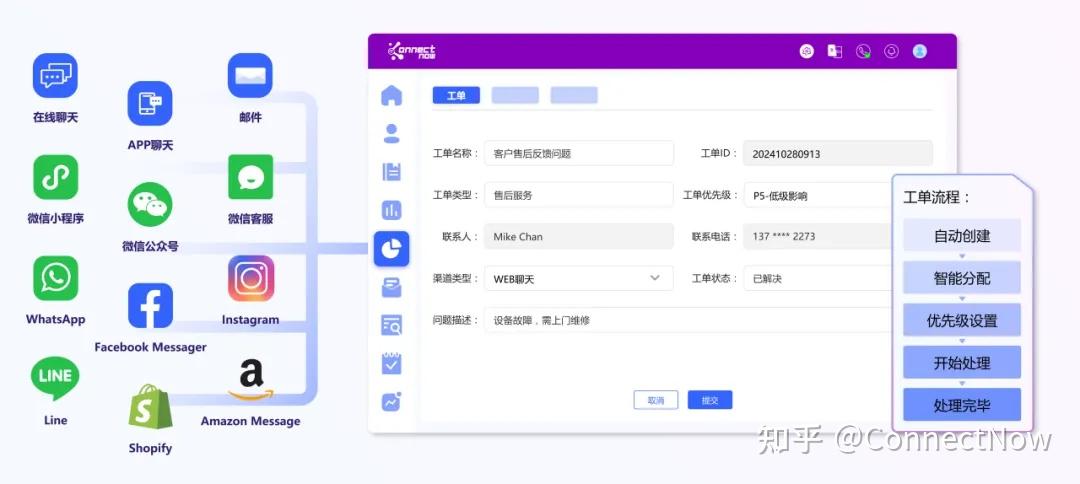Click the 微信公众号 WeChat icon
The height and width of the screenshot is (484, 1080).
coord(149,204)
